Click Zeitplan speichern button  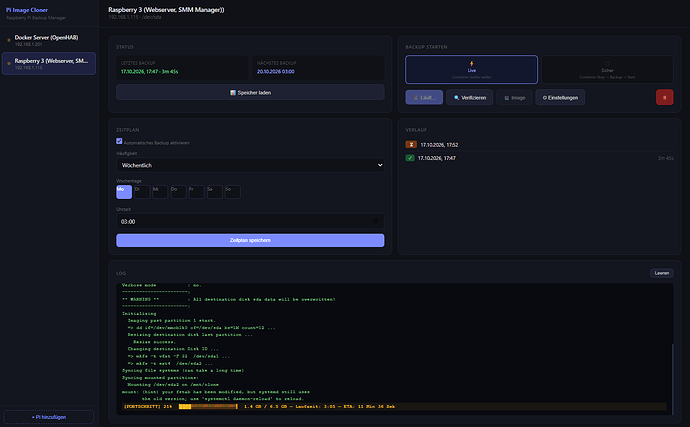point(250,240)
